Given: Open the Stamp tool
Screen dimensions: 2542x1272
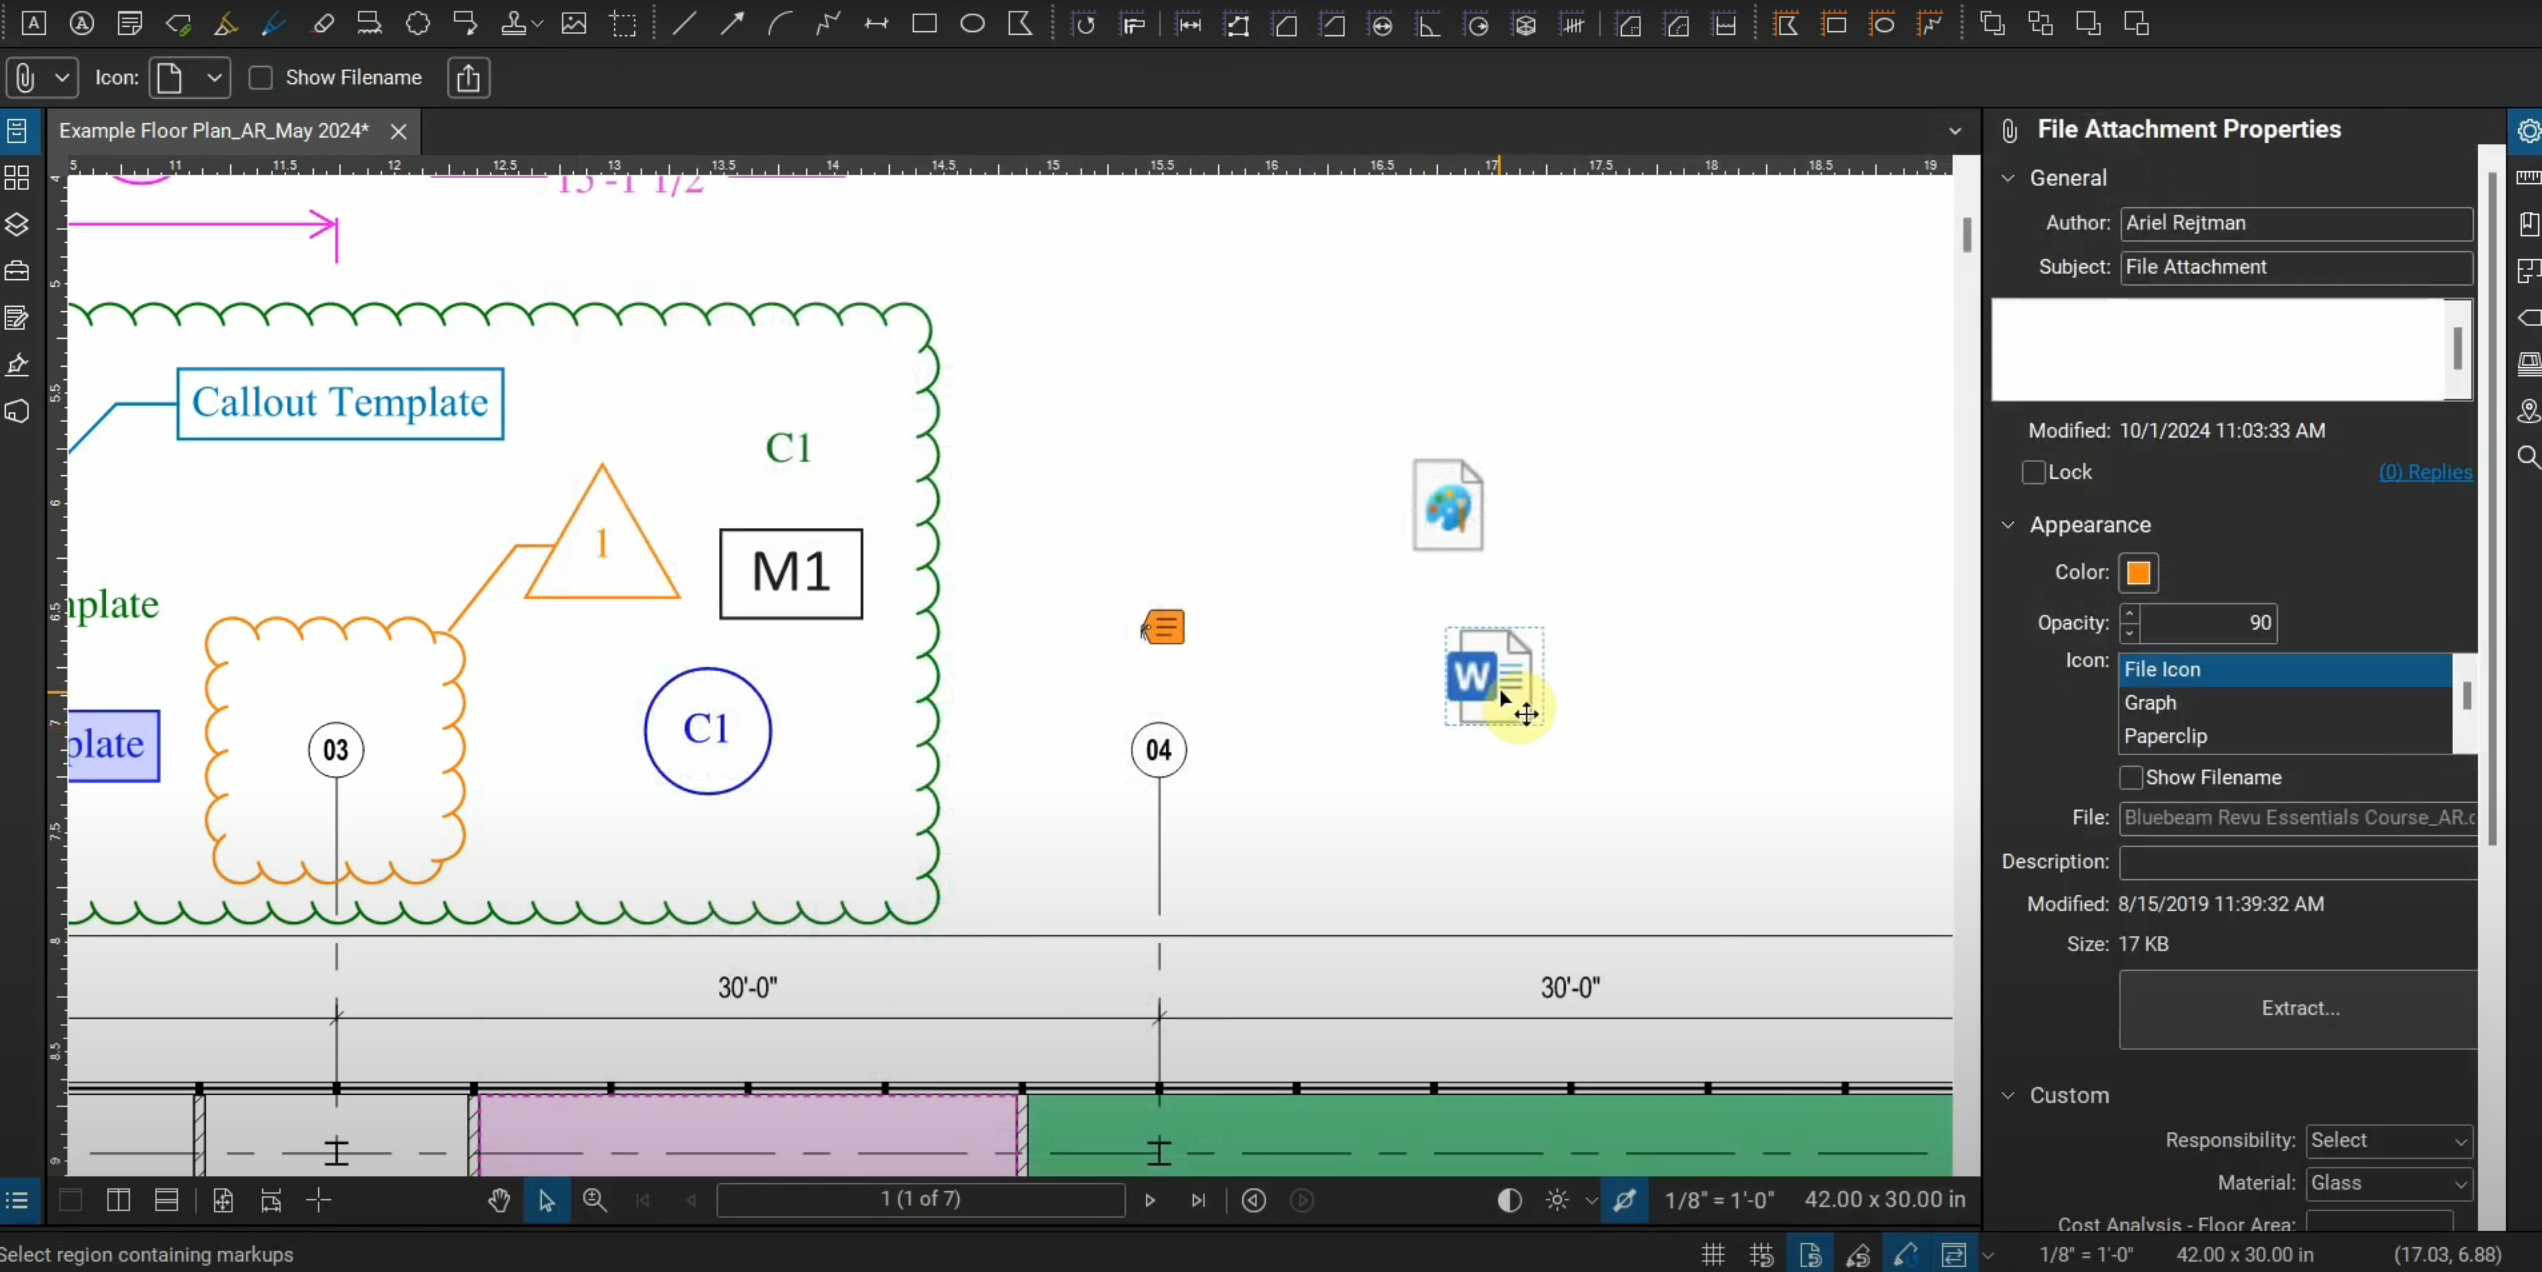Looking at the screenshot, I should point(514,23).
